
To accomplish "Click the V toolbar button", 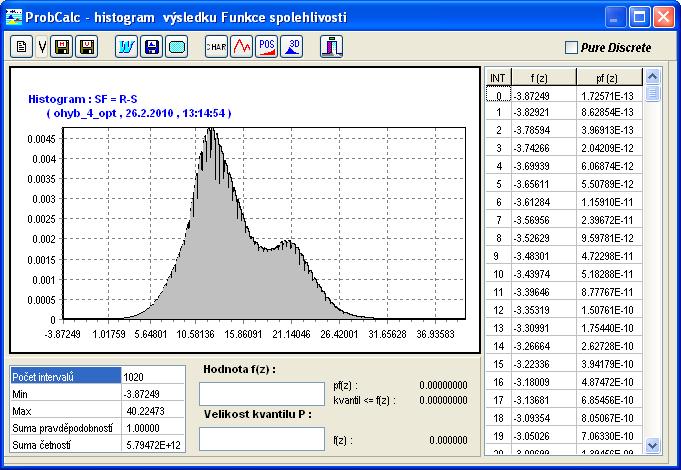I will point(42,46).
